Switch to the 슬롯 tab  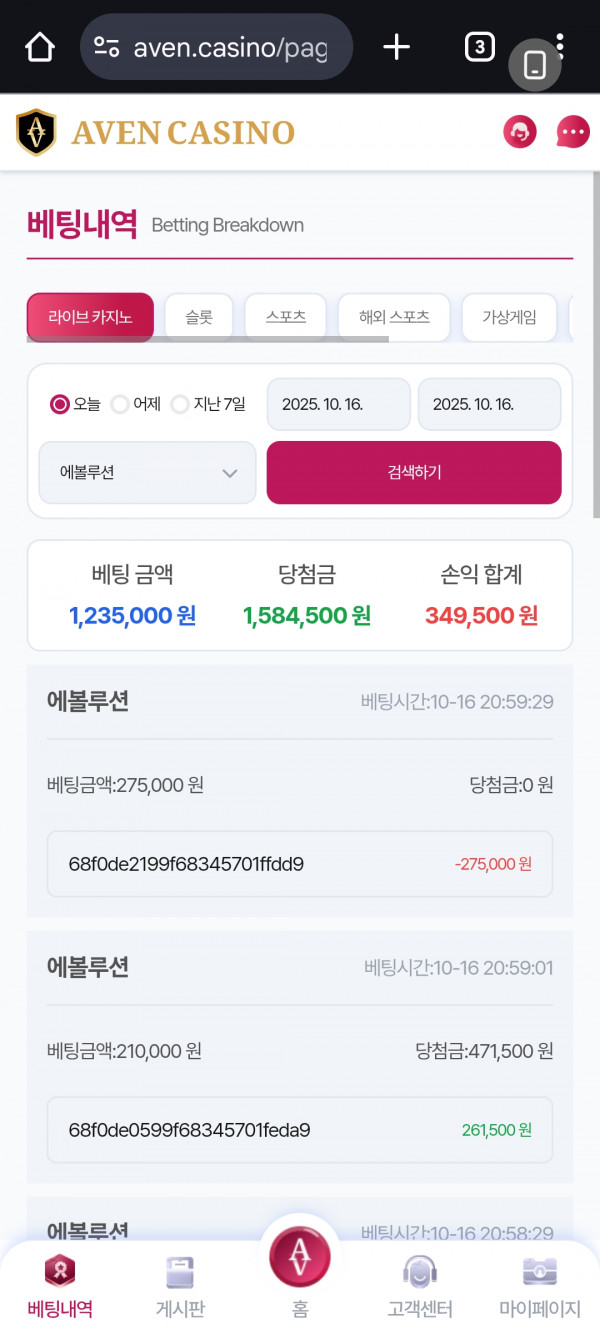click(199, 317)
